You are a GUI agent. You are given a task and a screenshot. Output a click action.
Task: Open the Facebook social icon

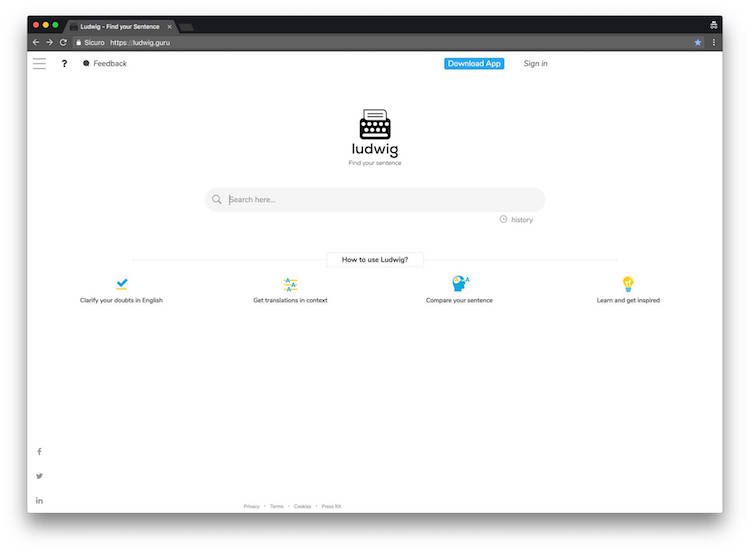39,452
